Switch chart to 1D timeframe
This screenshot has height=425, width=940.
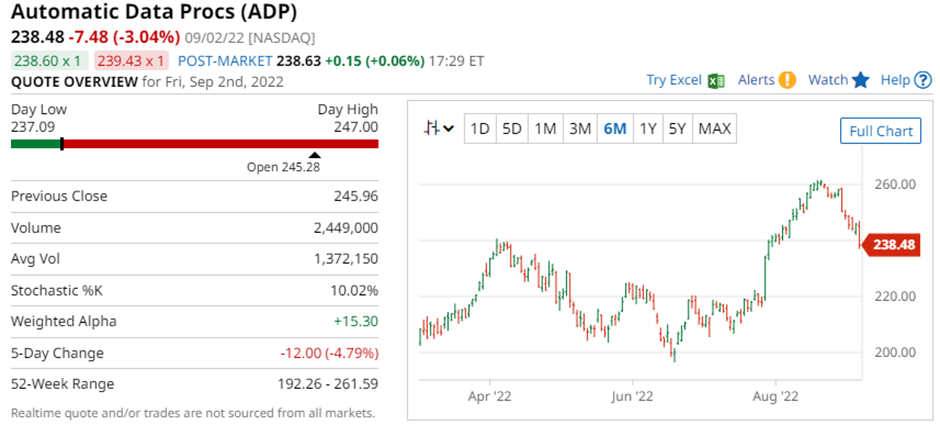point(480,128)
